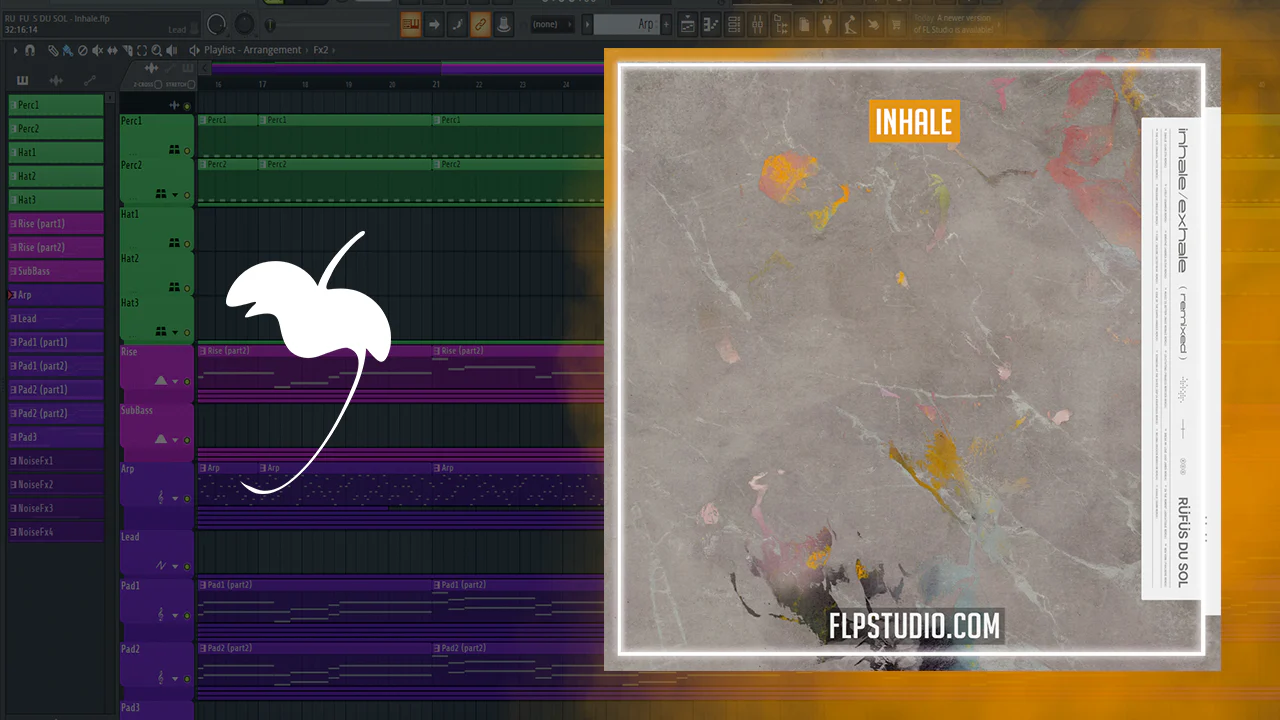Click the chain link icon in top toolbar
The image size is (1280, 720).
coord(481,24)
